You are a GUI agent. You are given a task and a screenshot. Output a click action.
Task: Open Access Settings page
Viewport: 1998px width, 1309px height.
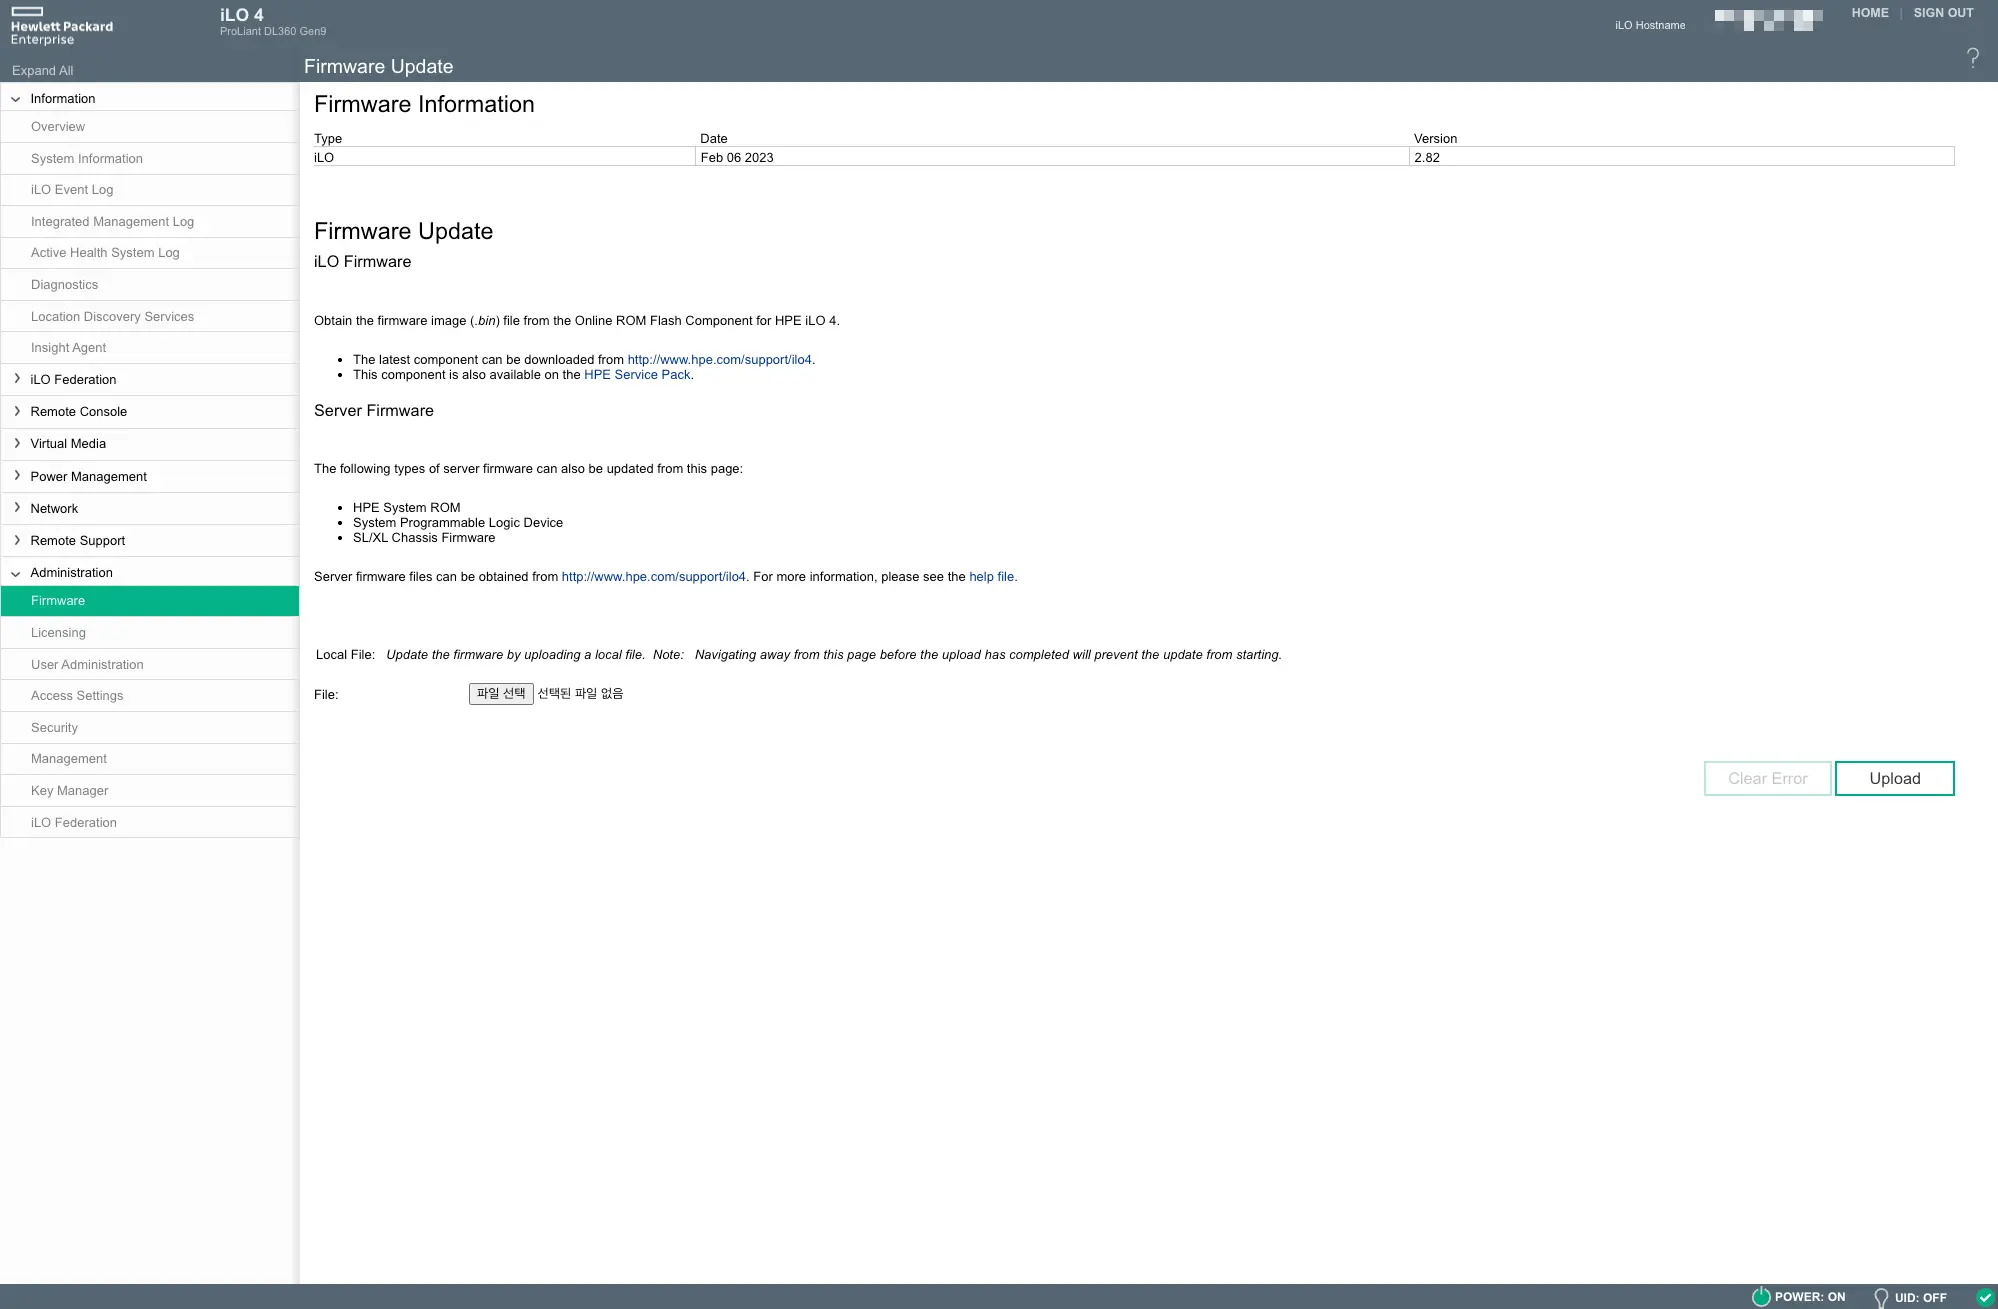(x=77, y=696)
